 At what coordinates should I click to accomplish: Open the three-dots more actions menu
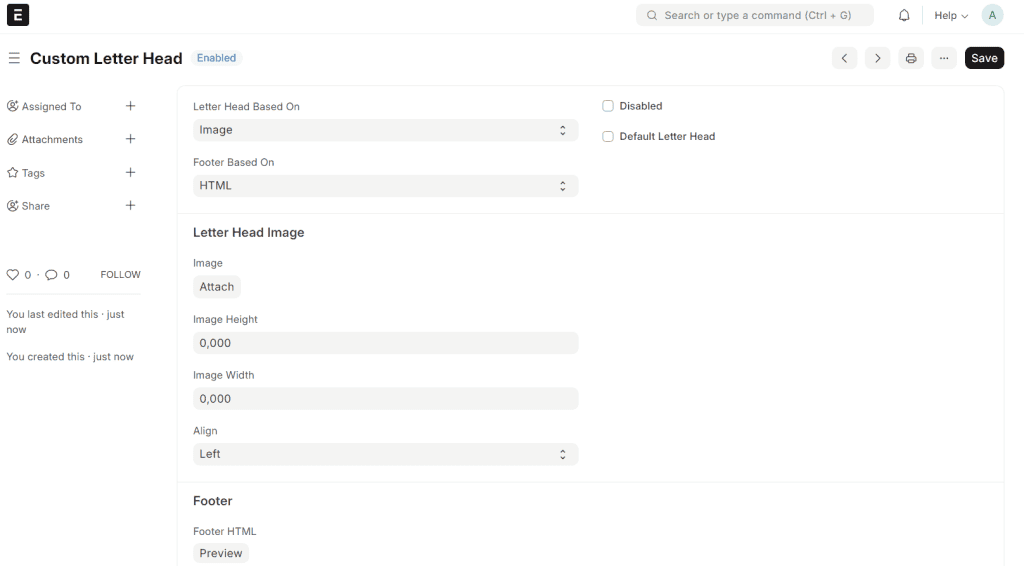(944, 58)
